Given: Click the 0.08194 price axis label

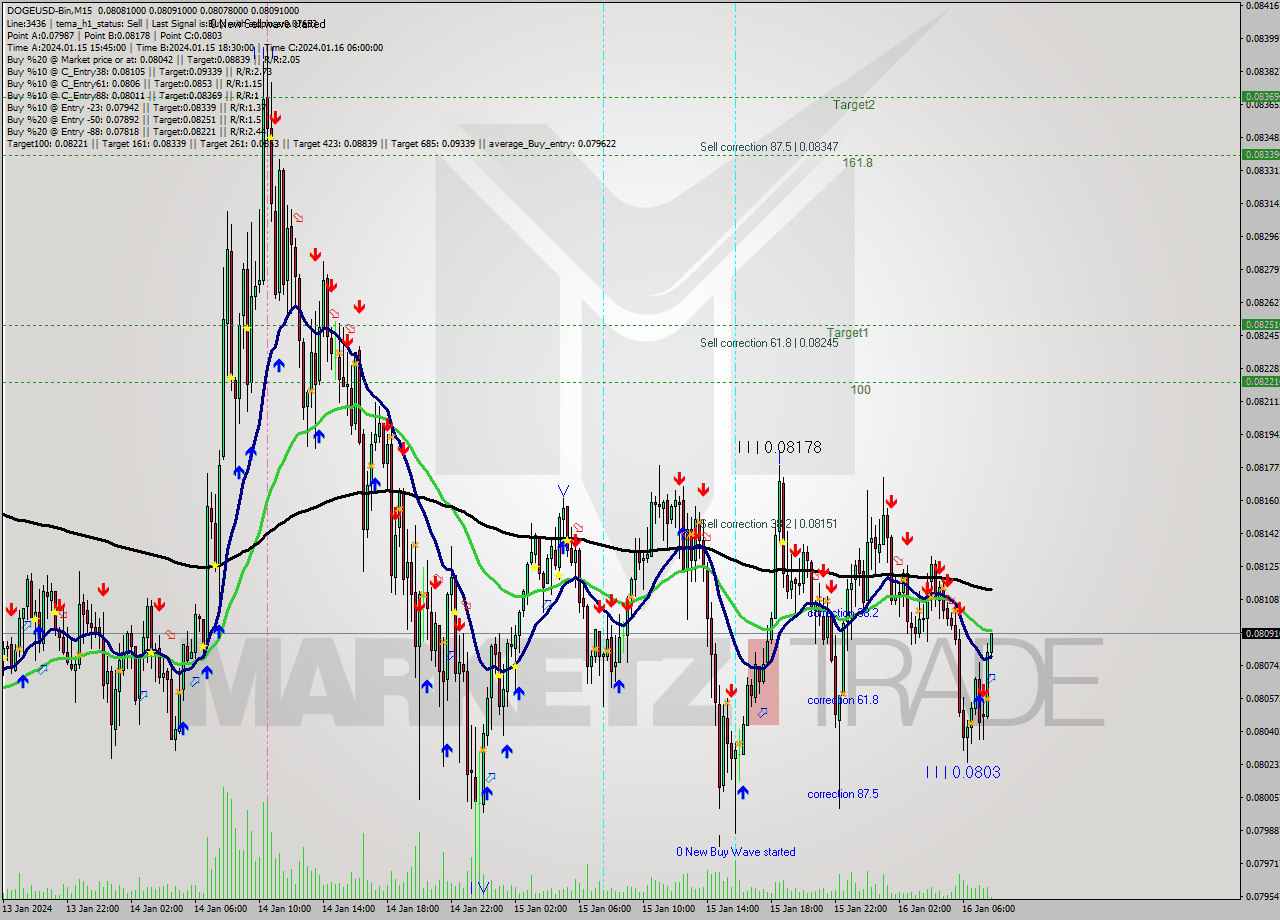Looking at the screenshot, I should (1262, 434).
